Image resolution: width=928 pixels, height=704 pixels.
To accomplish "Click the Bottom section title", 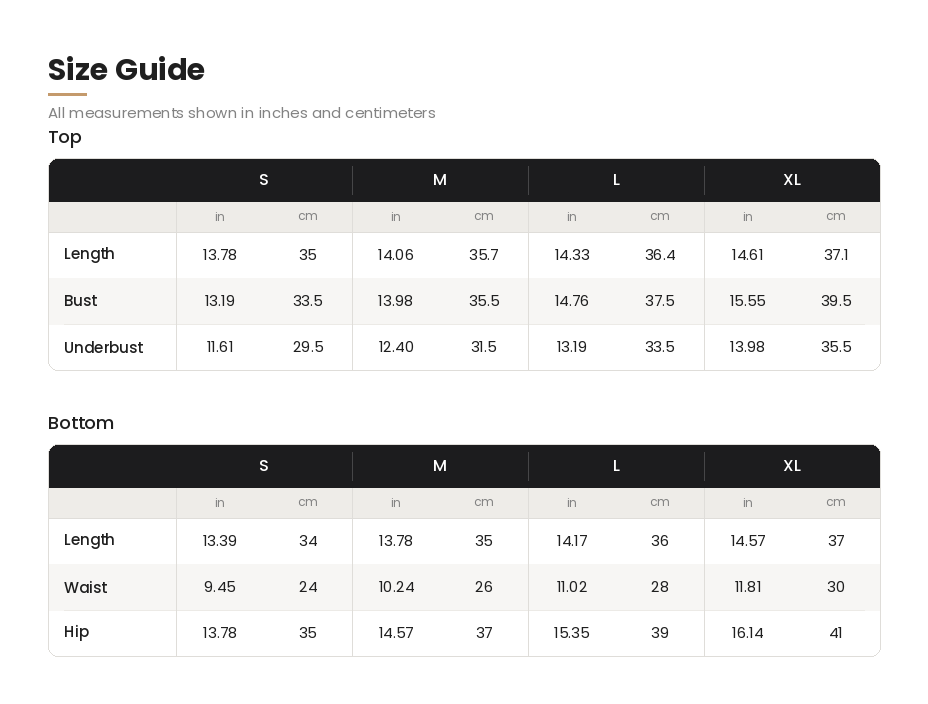I will pos(80,423).
